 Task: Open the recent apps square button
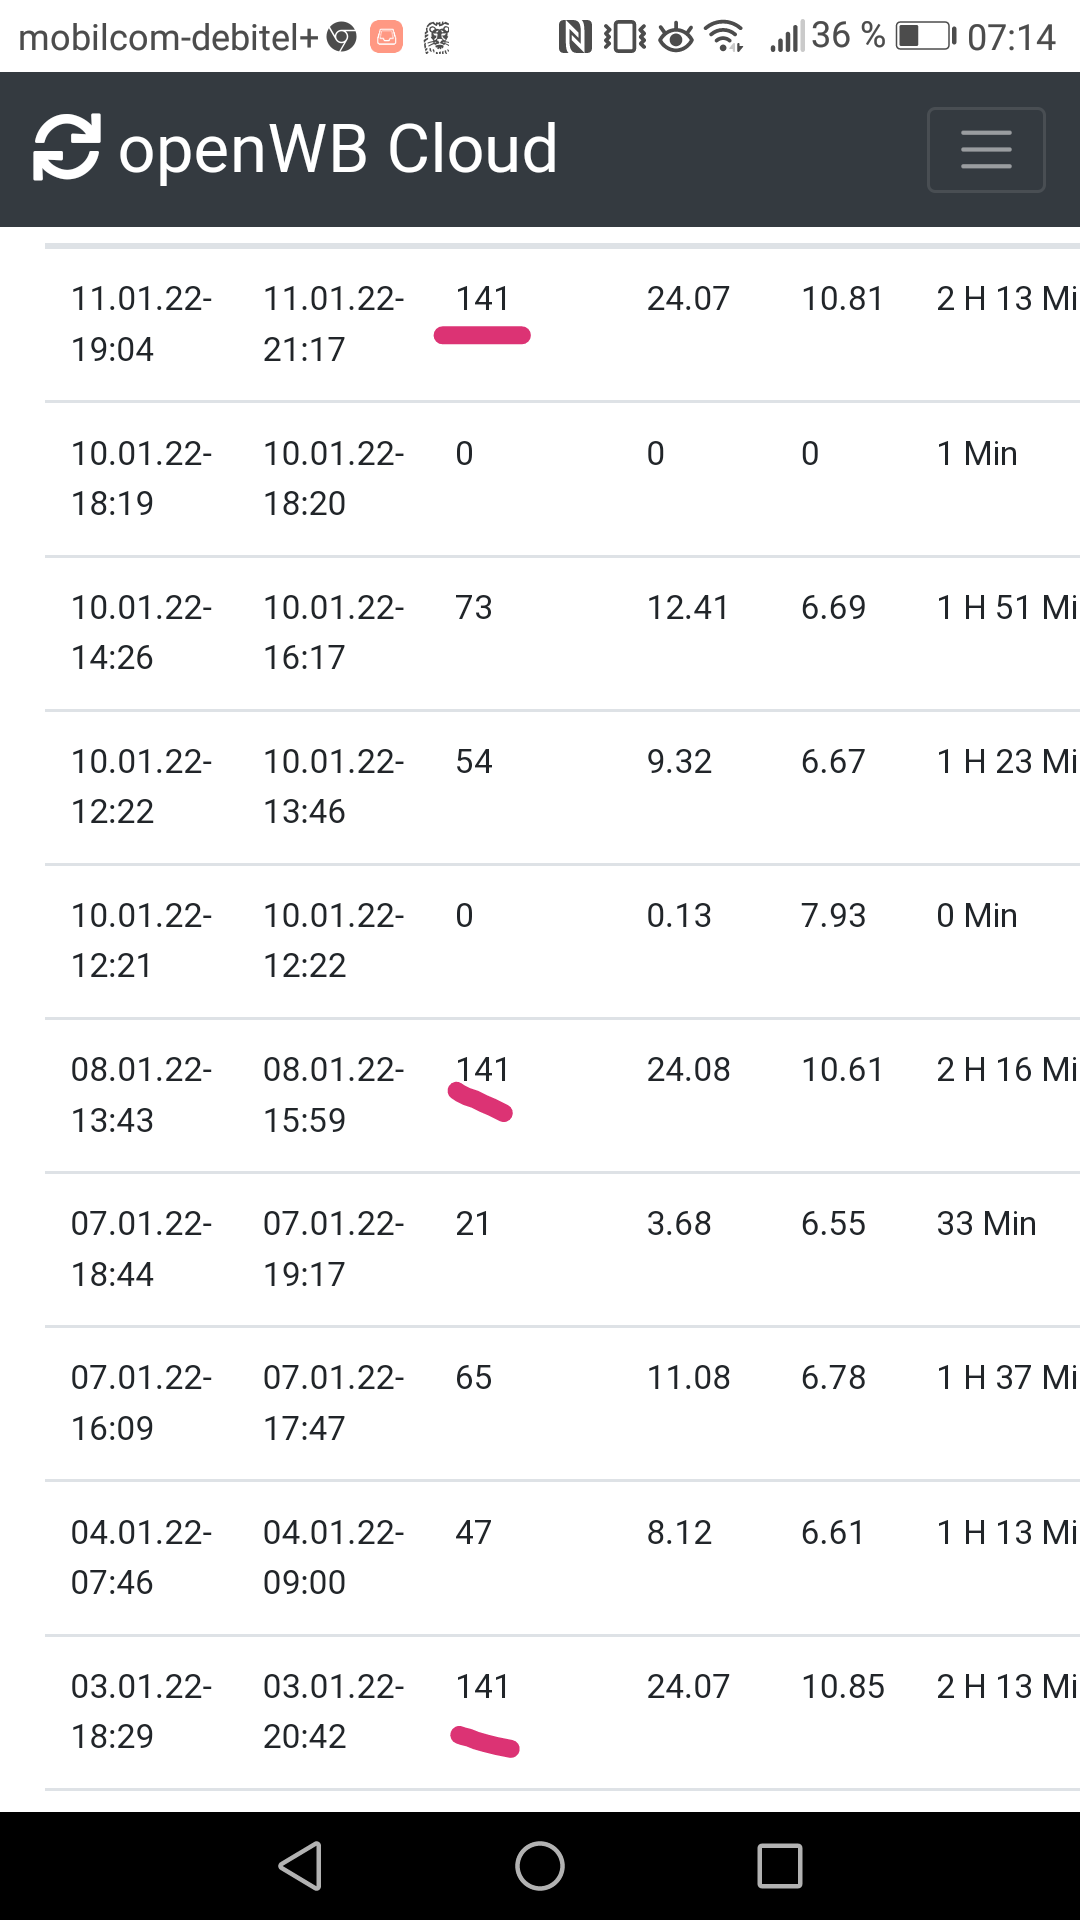click(780, 1866)
